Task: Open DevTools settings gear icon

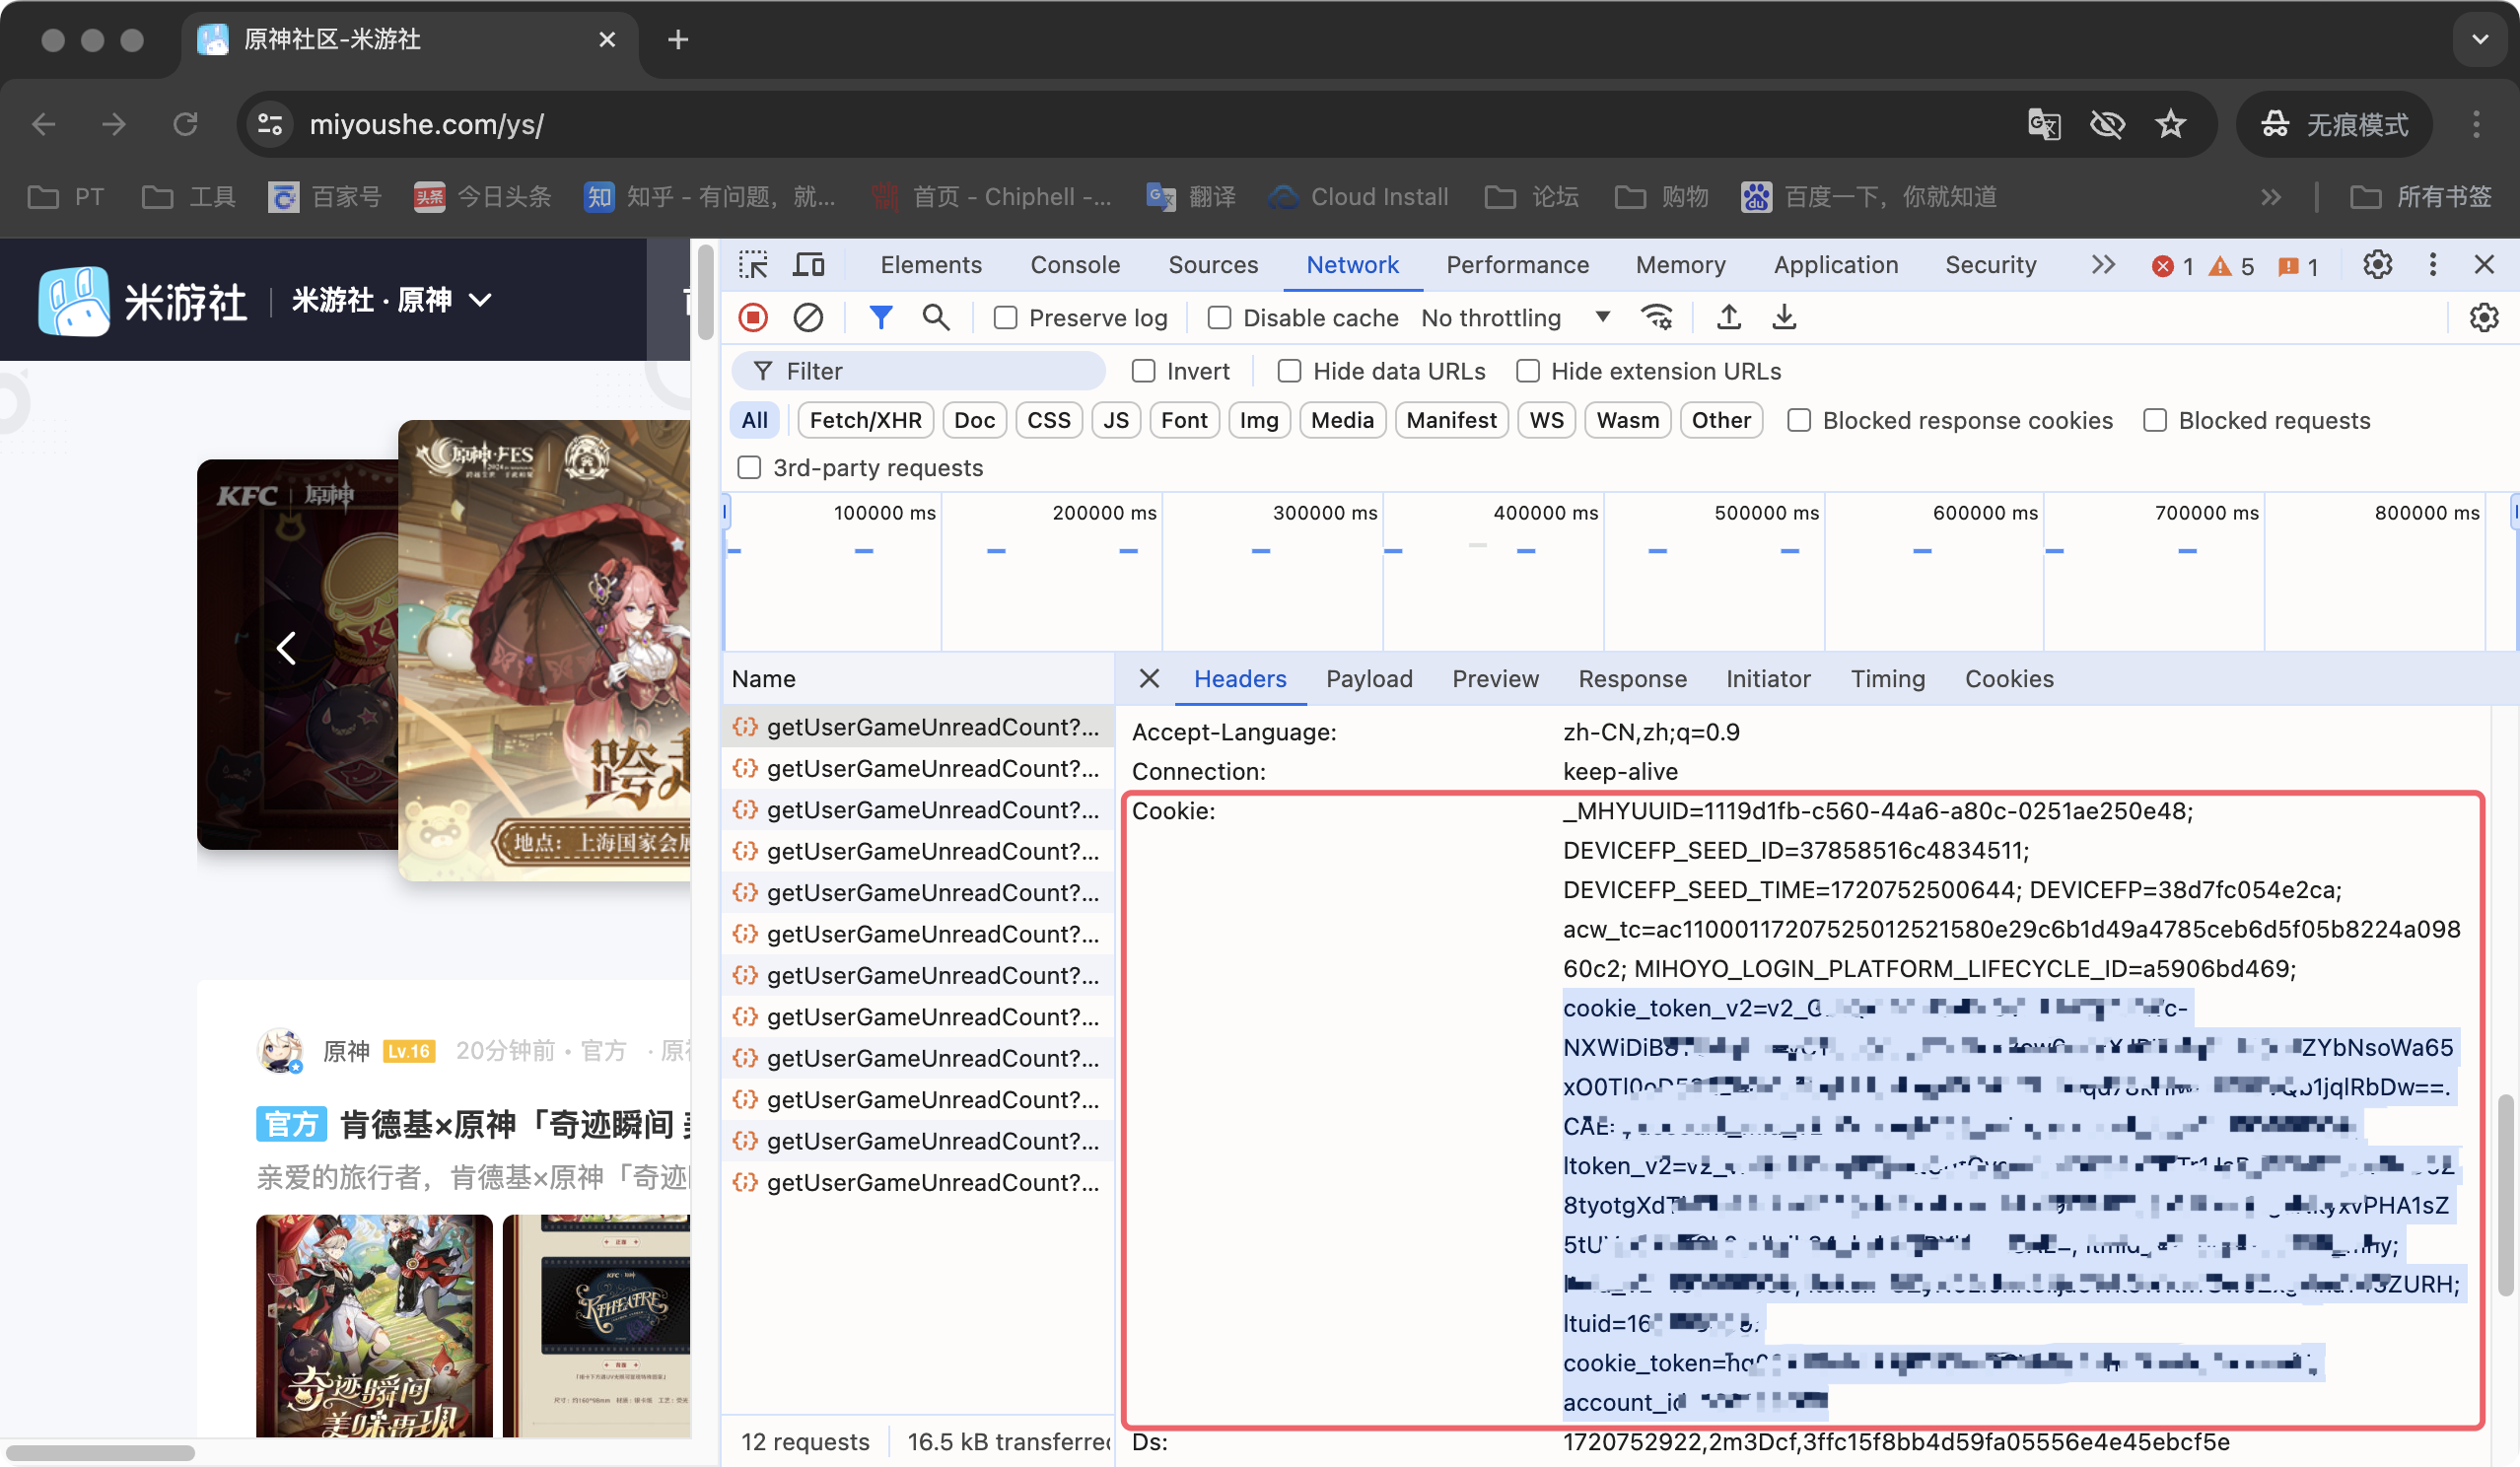Action: click(2378, 265)
